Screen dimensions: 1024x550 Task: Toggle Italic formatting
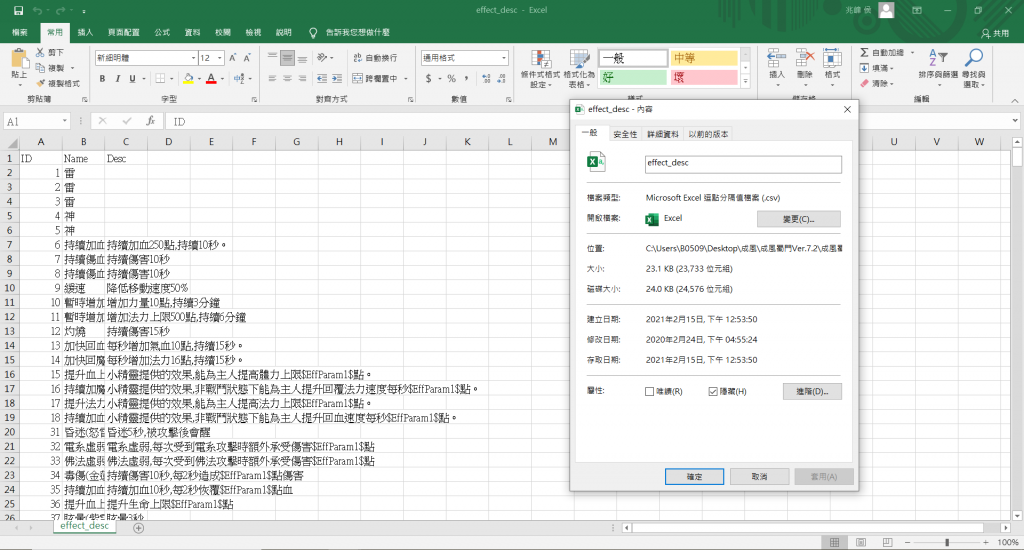click(118, 78)
